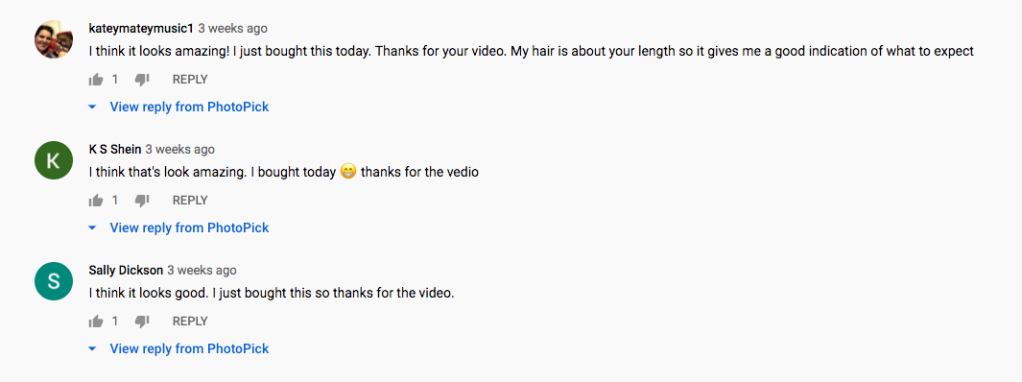Open the timestamp link on Sally Dickson's comment
This screenshot has height=382, width=1022.
[202, 270]
